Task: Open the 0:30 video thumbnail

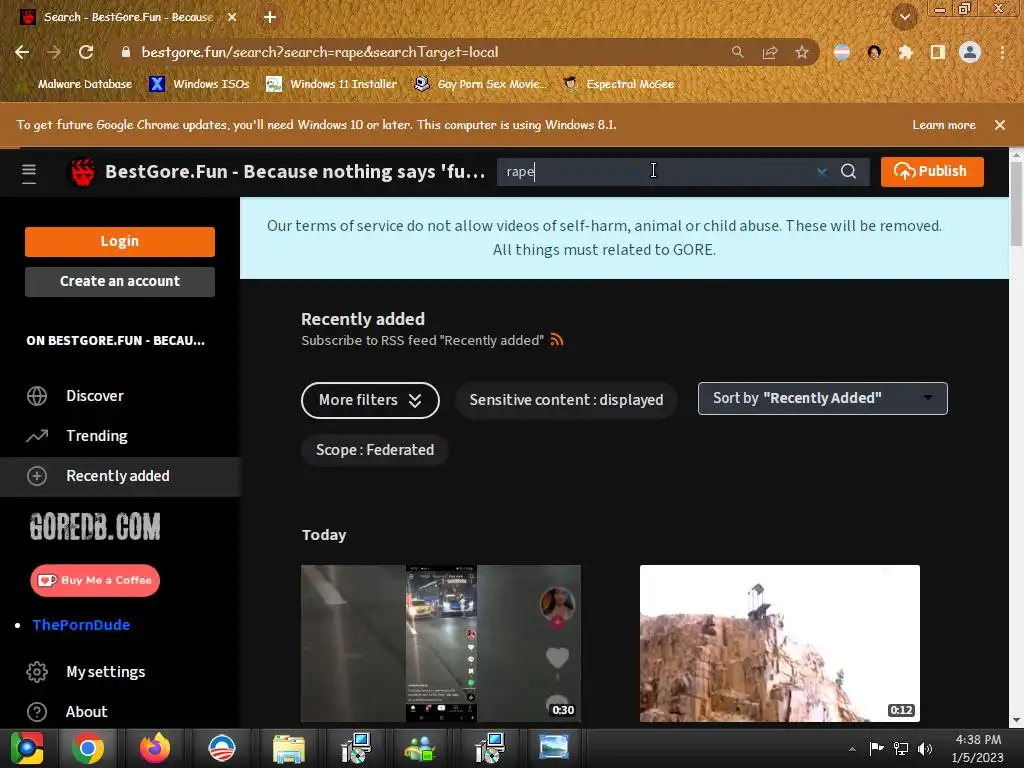Action: pos(441,643)
